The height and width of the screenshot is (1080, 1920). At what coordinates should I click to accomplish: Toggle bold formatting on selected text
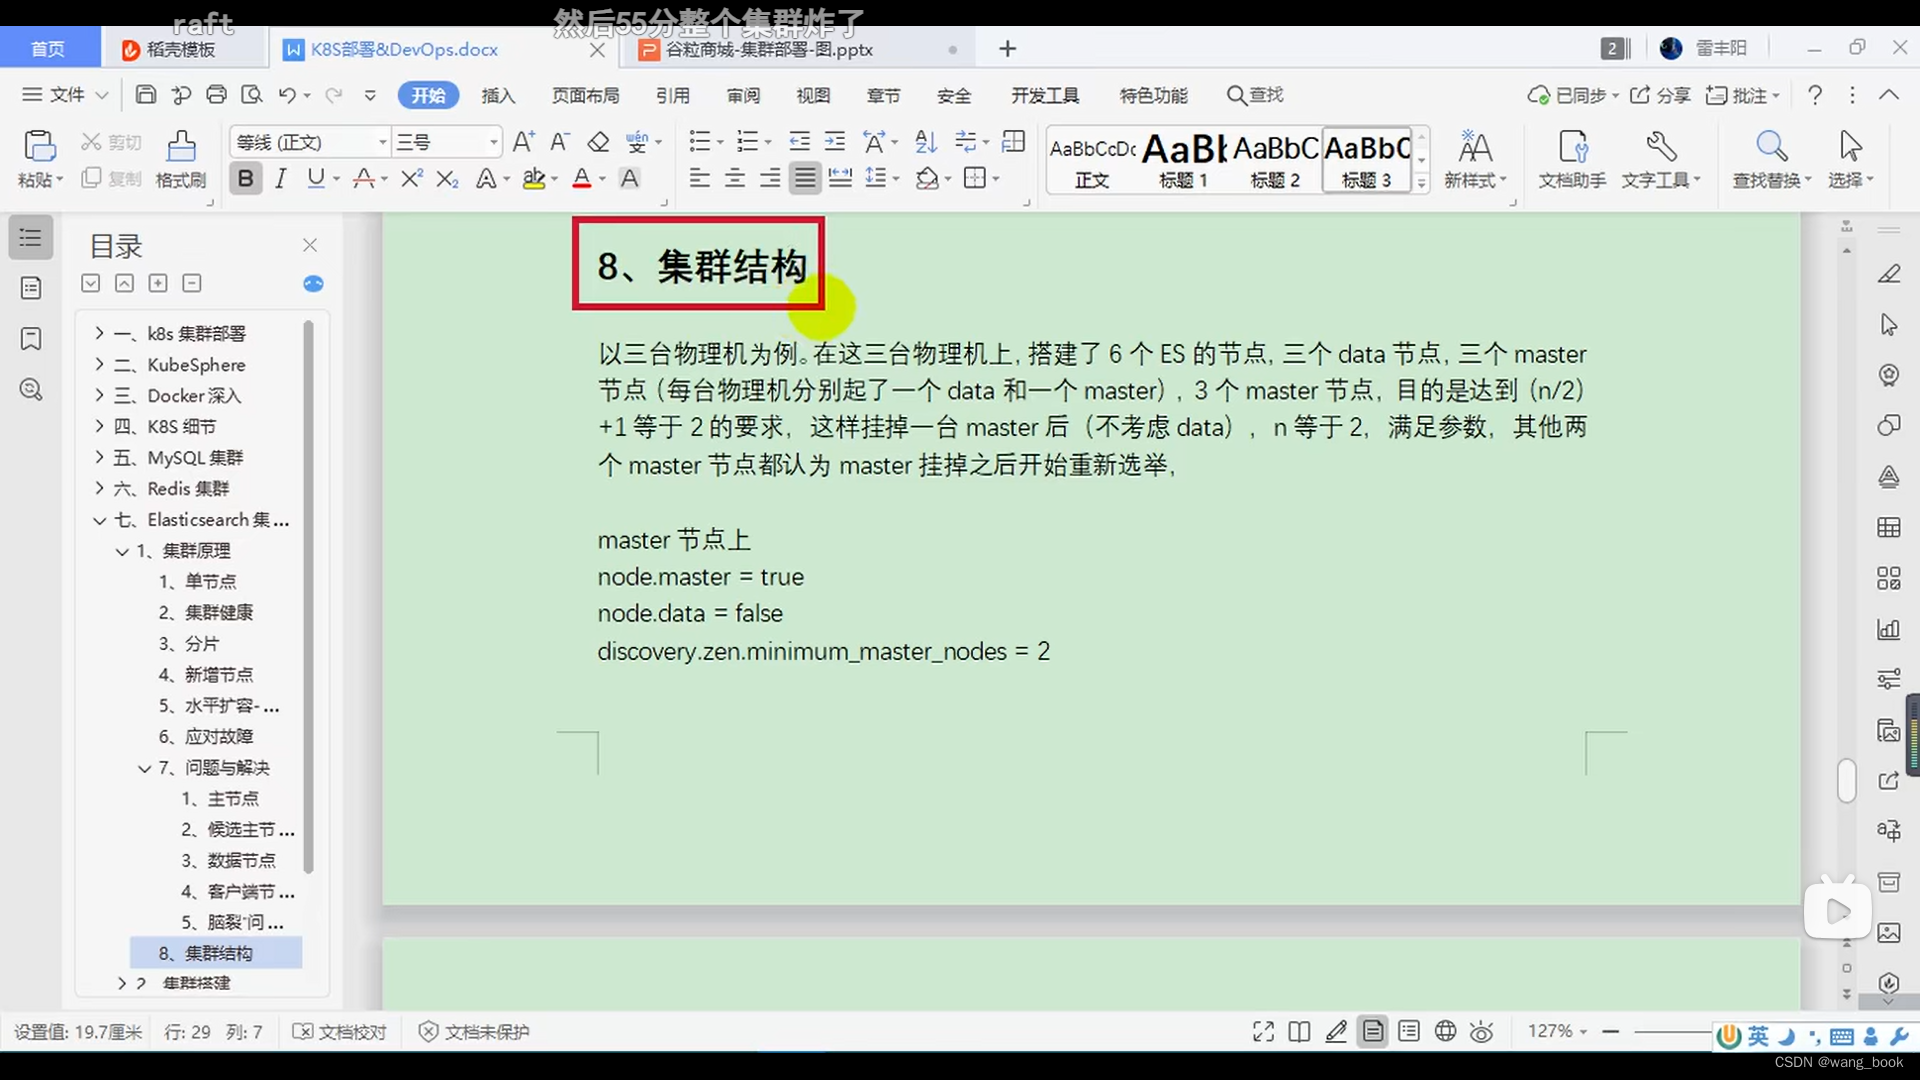point(244,177)
